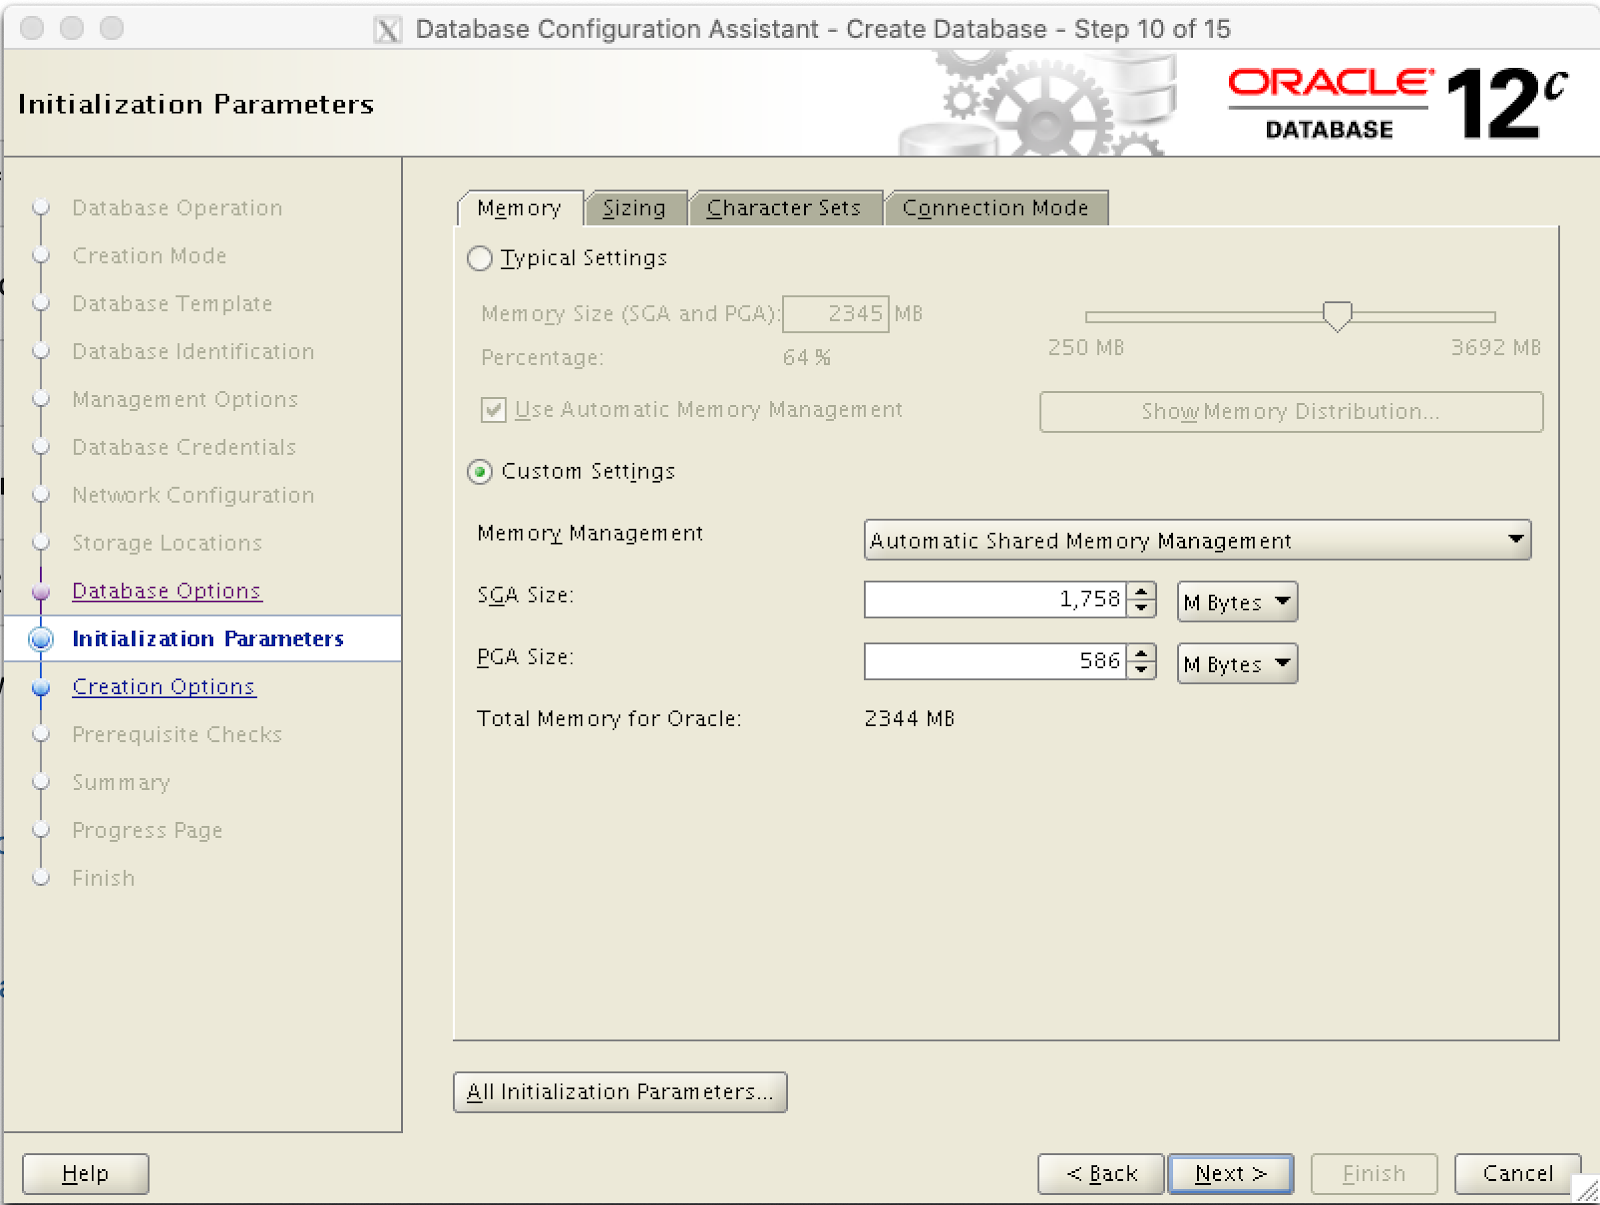
Task: Switch to the Memory tab
Action: click(x=520, y=208)
